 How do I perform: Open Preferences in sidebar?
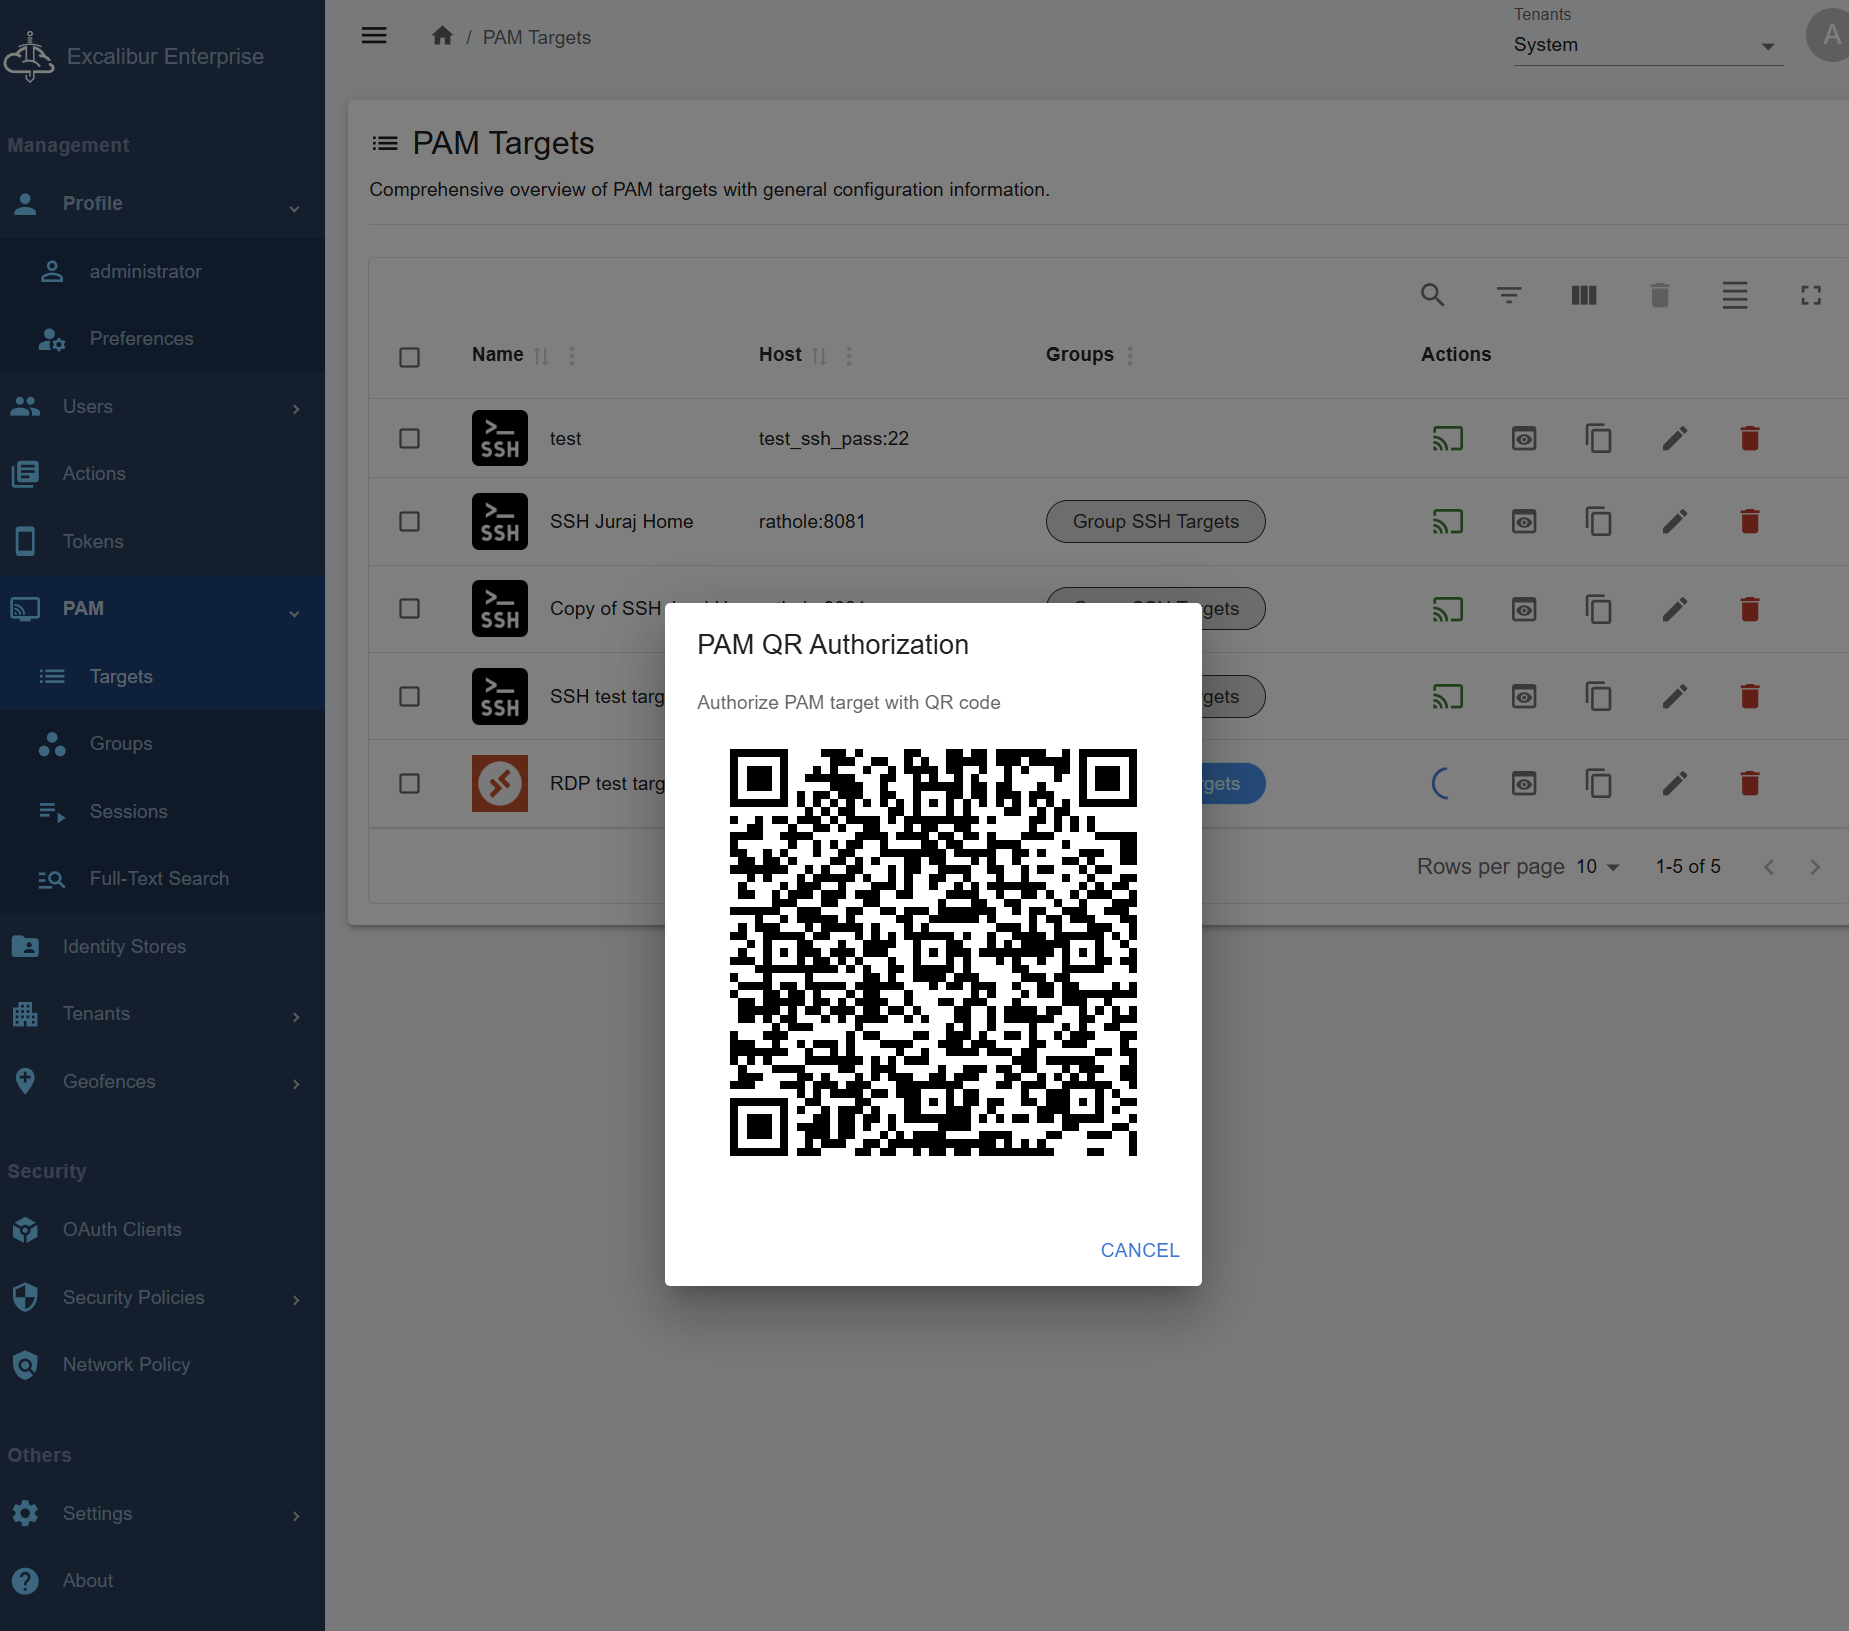[x=162, y=339]
